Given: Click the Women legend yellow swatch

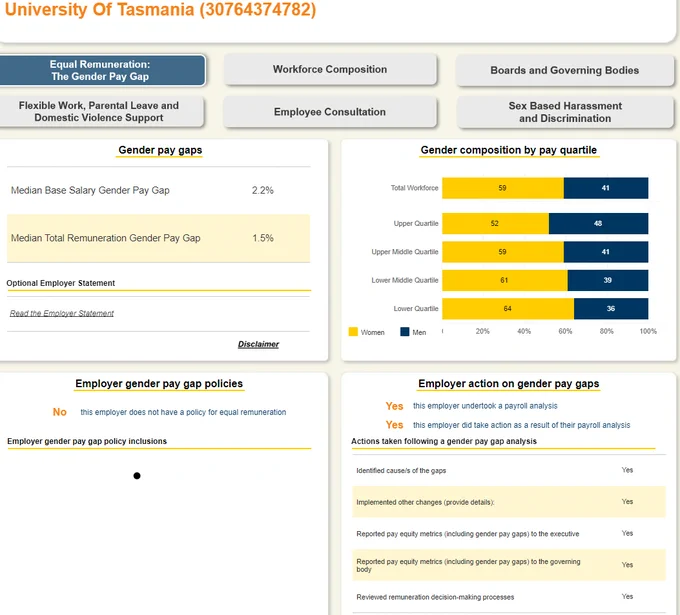Looking at the screenshot, I should [x=353, y=332].
